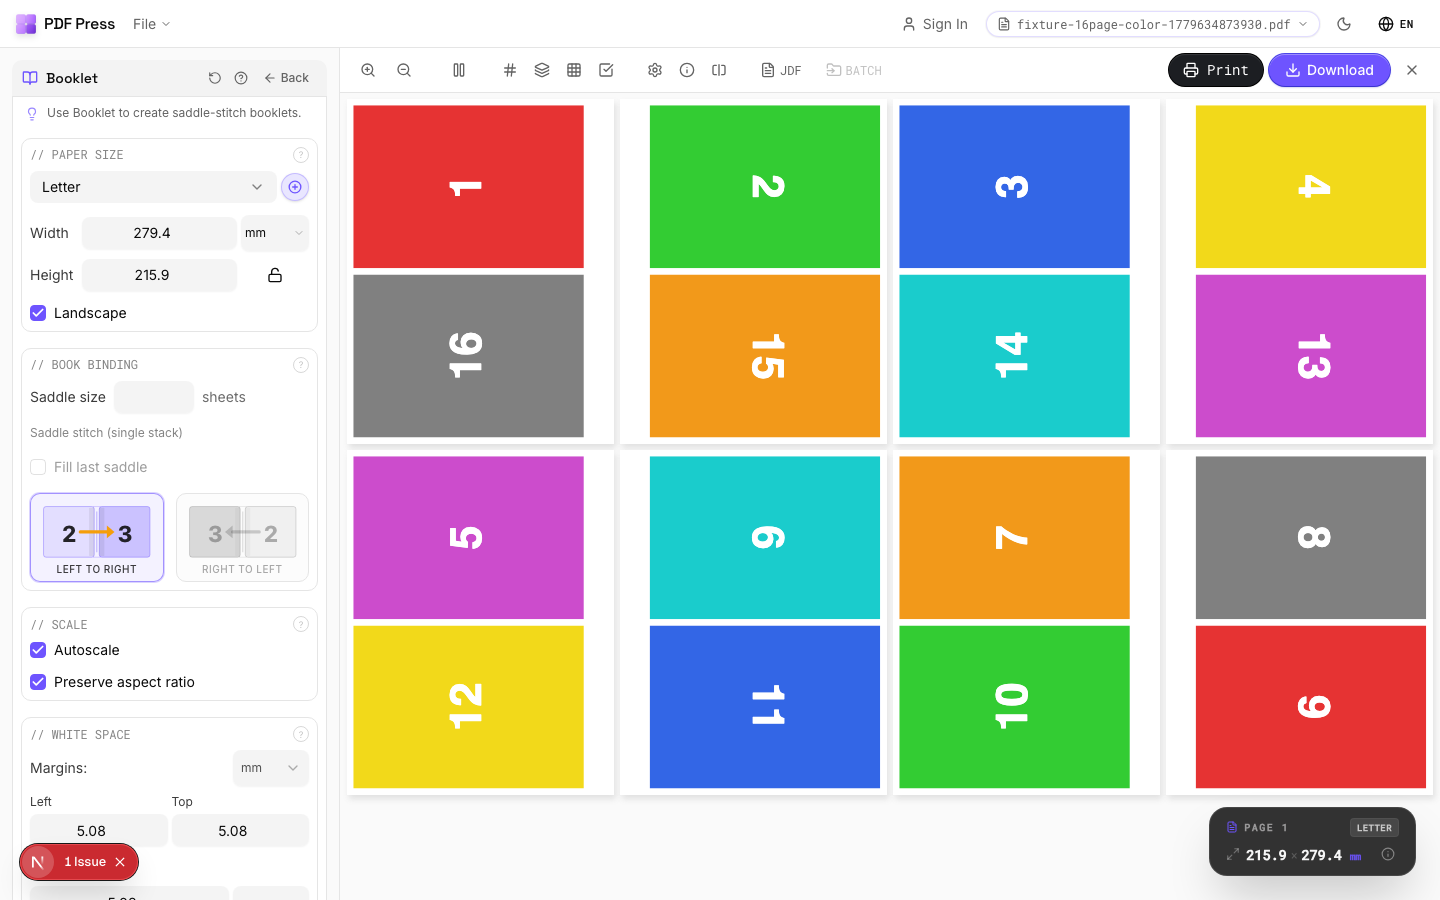The image size is (1440, 900).
Task: Click the mm unit indicator in page size overlay
Action: (1356, 856)
